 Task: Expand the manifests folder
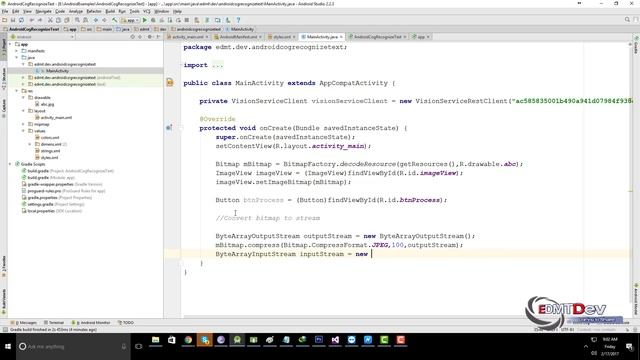pyautogui.click(x=17, y=51)
